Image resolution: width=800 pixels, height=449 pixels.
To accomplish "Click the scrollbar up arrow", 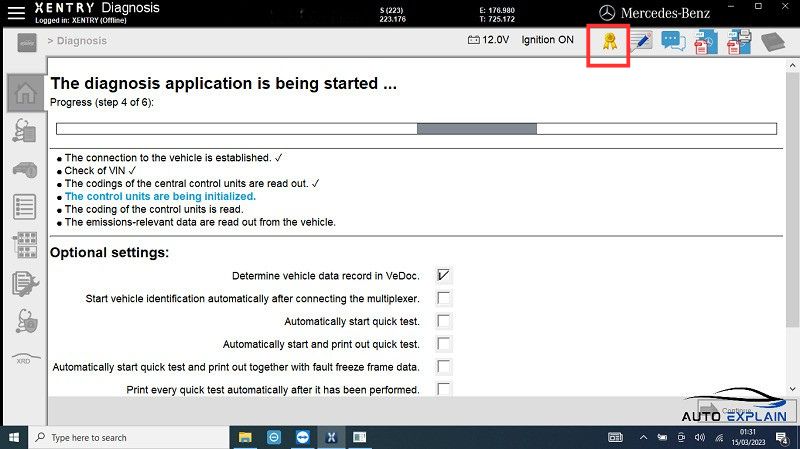I will tap(792, 66).
